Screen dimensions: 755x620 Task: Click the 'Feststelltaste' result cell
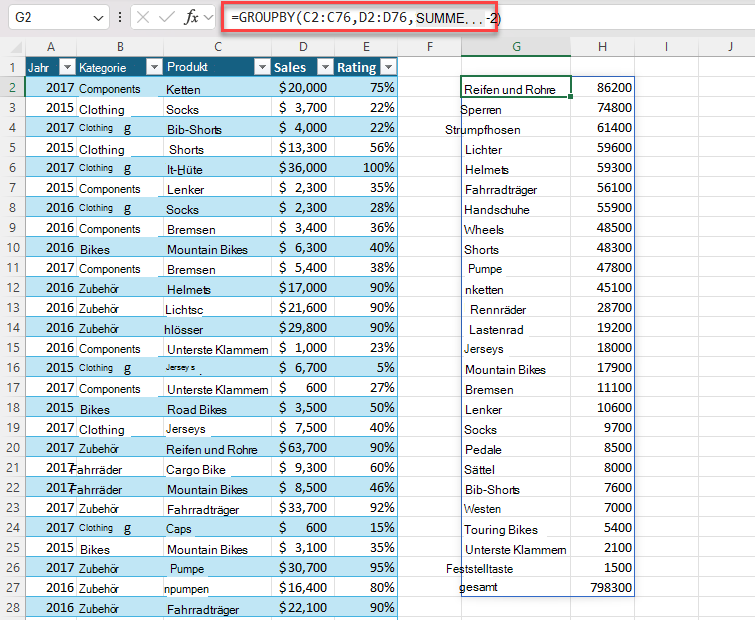click(516, 568)
